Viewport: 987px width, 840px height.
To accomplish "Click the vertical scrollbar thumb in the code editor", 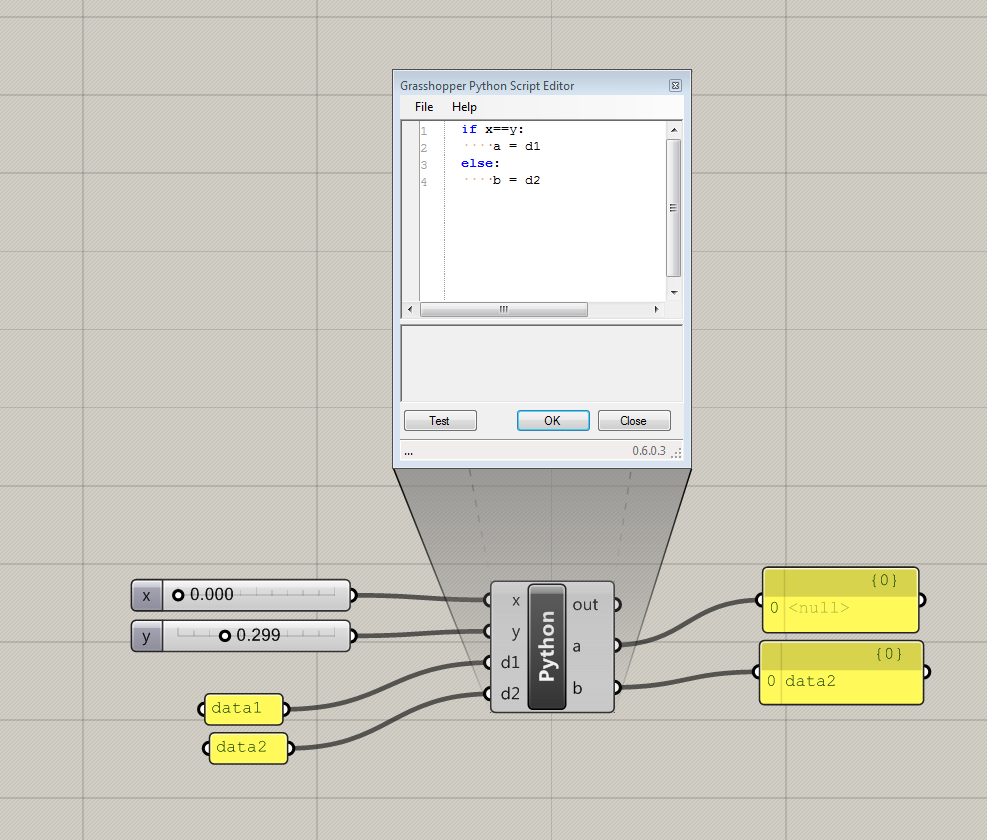I will point(674,208).
